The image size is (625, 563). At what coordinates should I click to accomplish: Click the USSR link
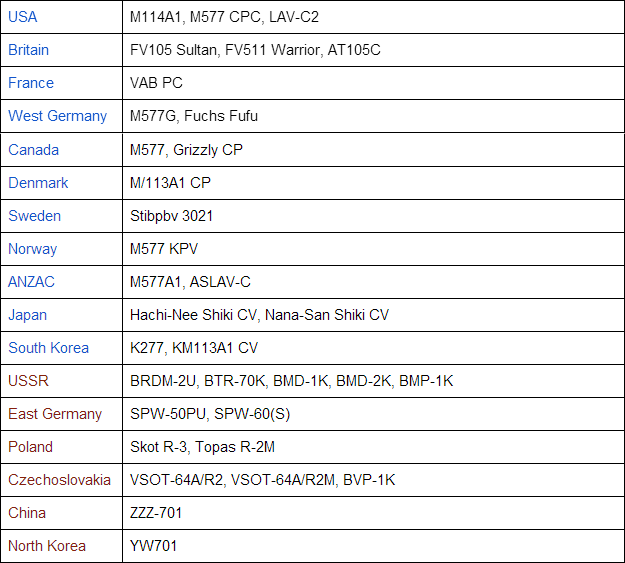coord(28,381)
